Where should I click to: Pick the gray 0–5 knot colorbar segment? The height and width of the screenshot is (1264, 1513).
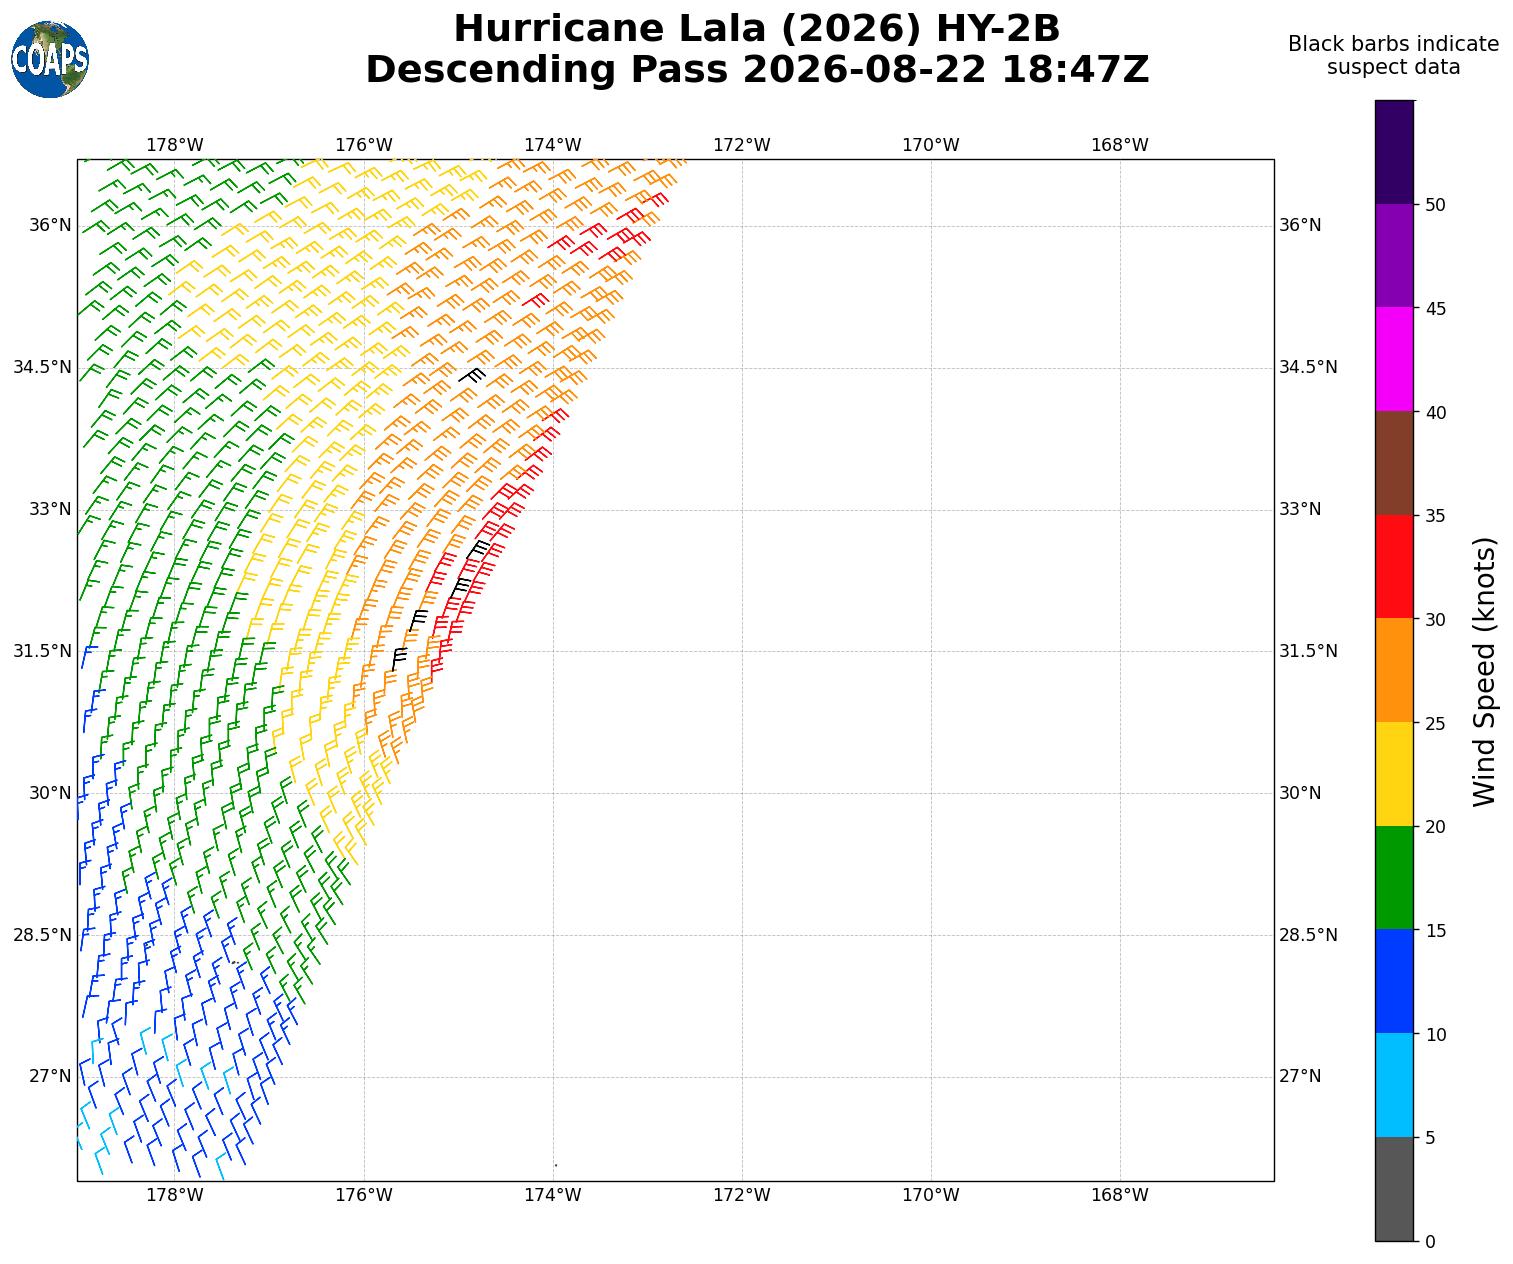[x=1395, y=1189]
